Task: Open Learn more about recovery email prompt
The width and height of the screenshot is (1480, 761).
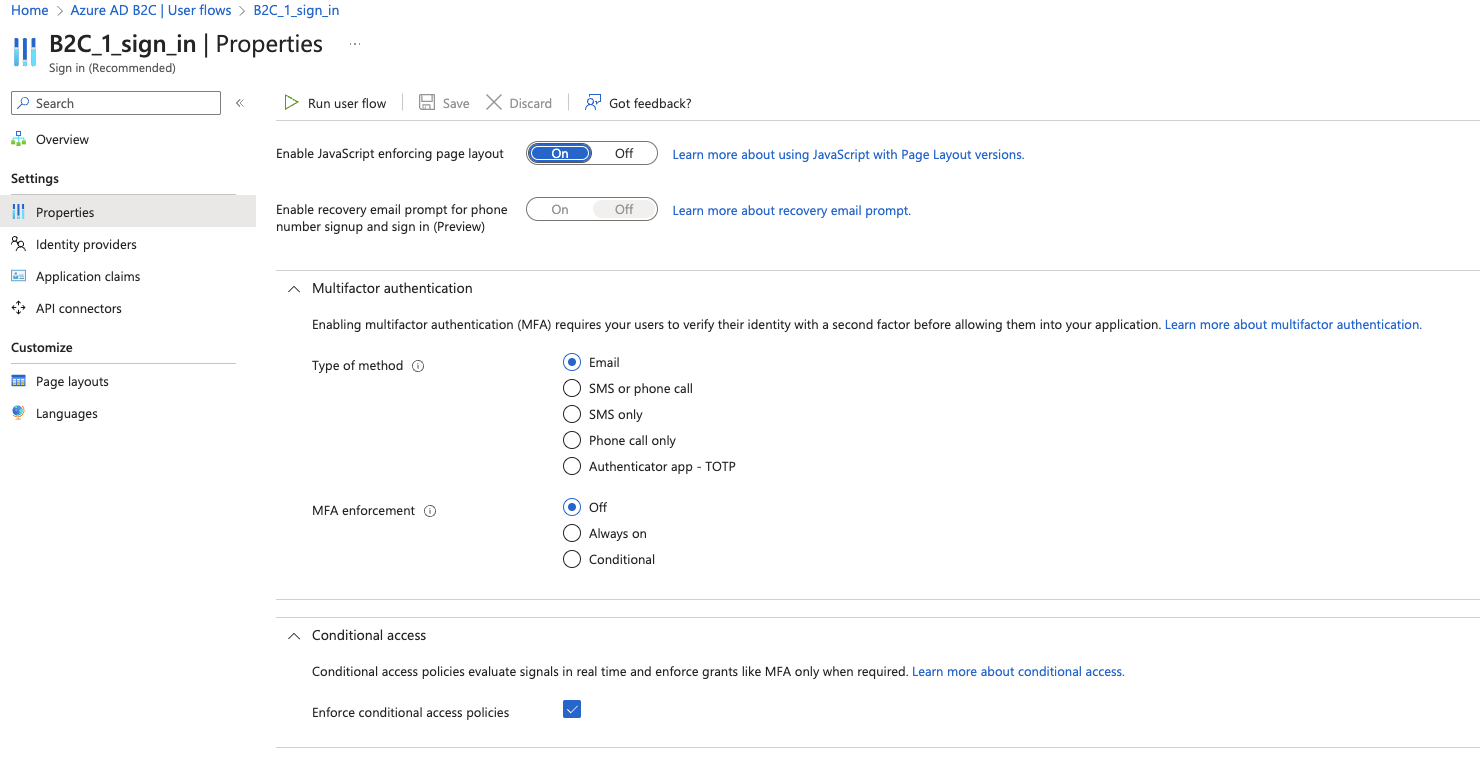Action: 792,210
